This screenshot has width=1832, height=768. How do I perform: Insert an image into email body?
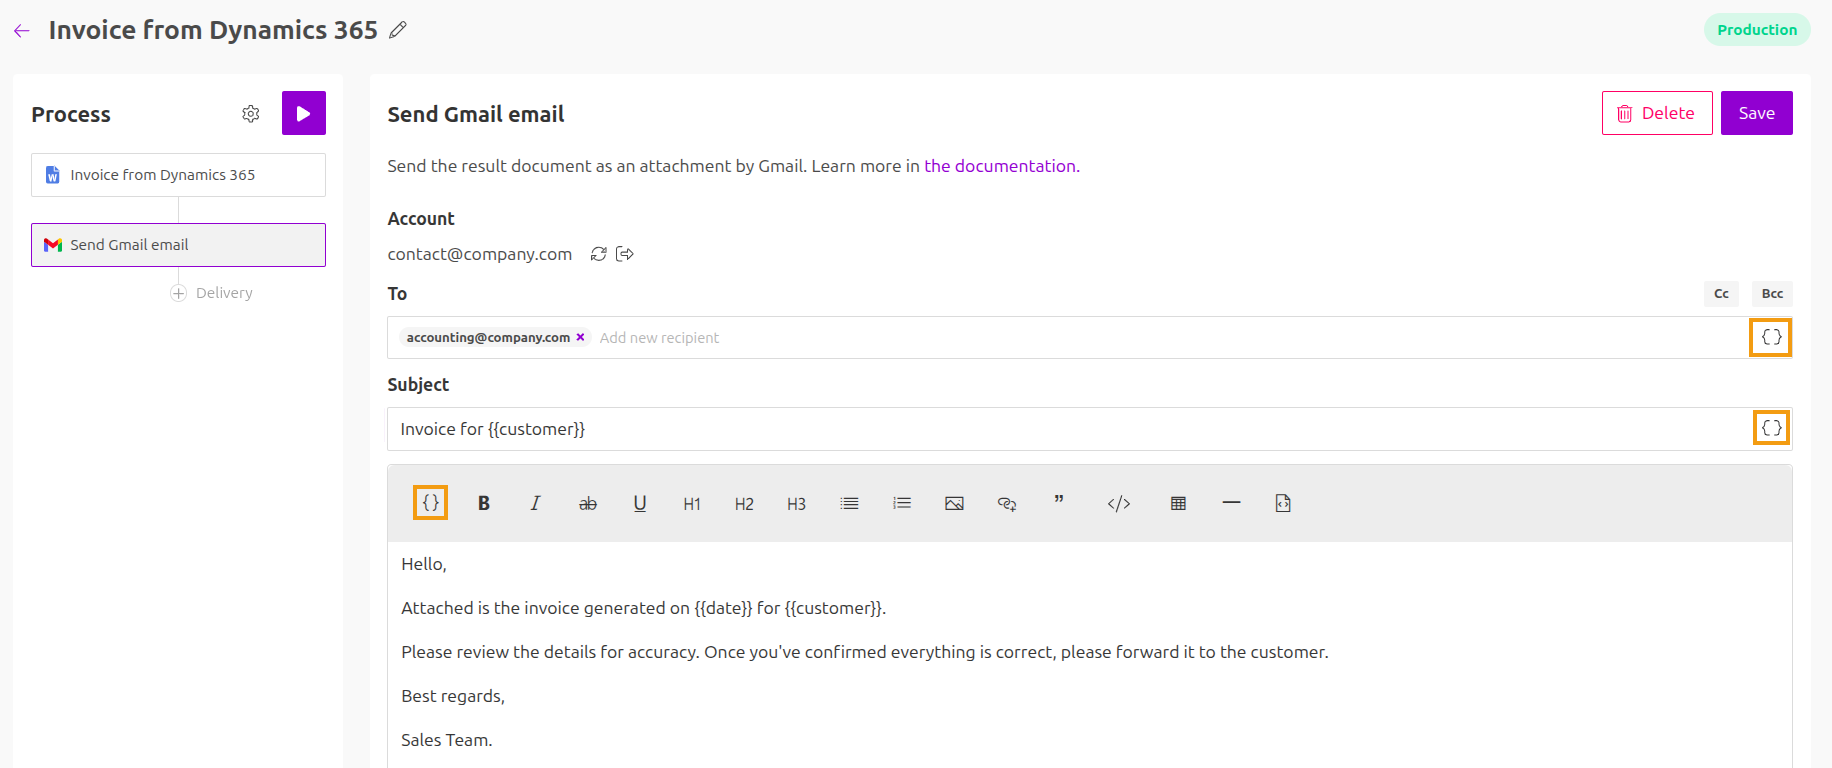click(x=954, y=503)
